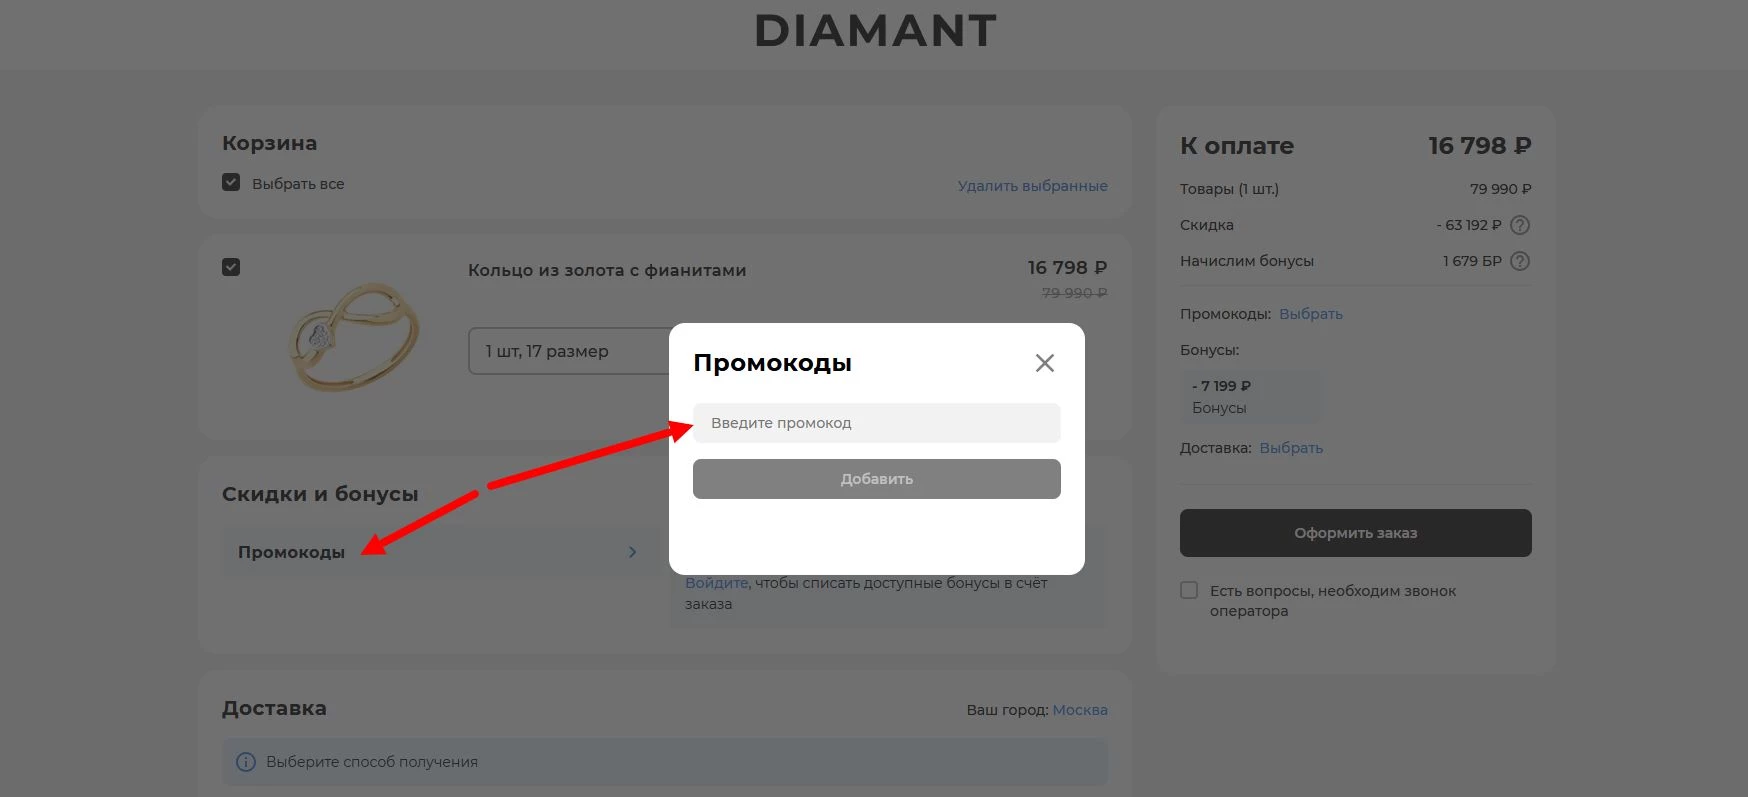Viewport: 1748px width, 797px height.
Task: Close the Промокоды popup
Action: [1045, 363]
